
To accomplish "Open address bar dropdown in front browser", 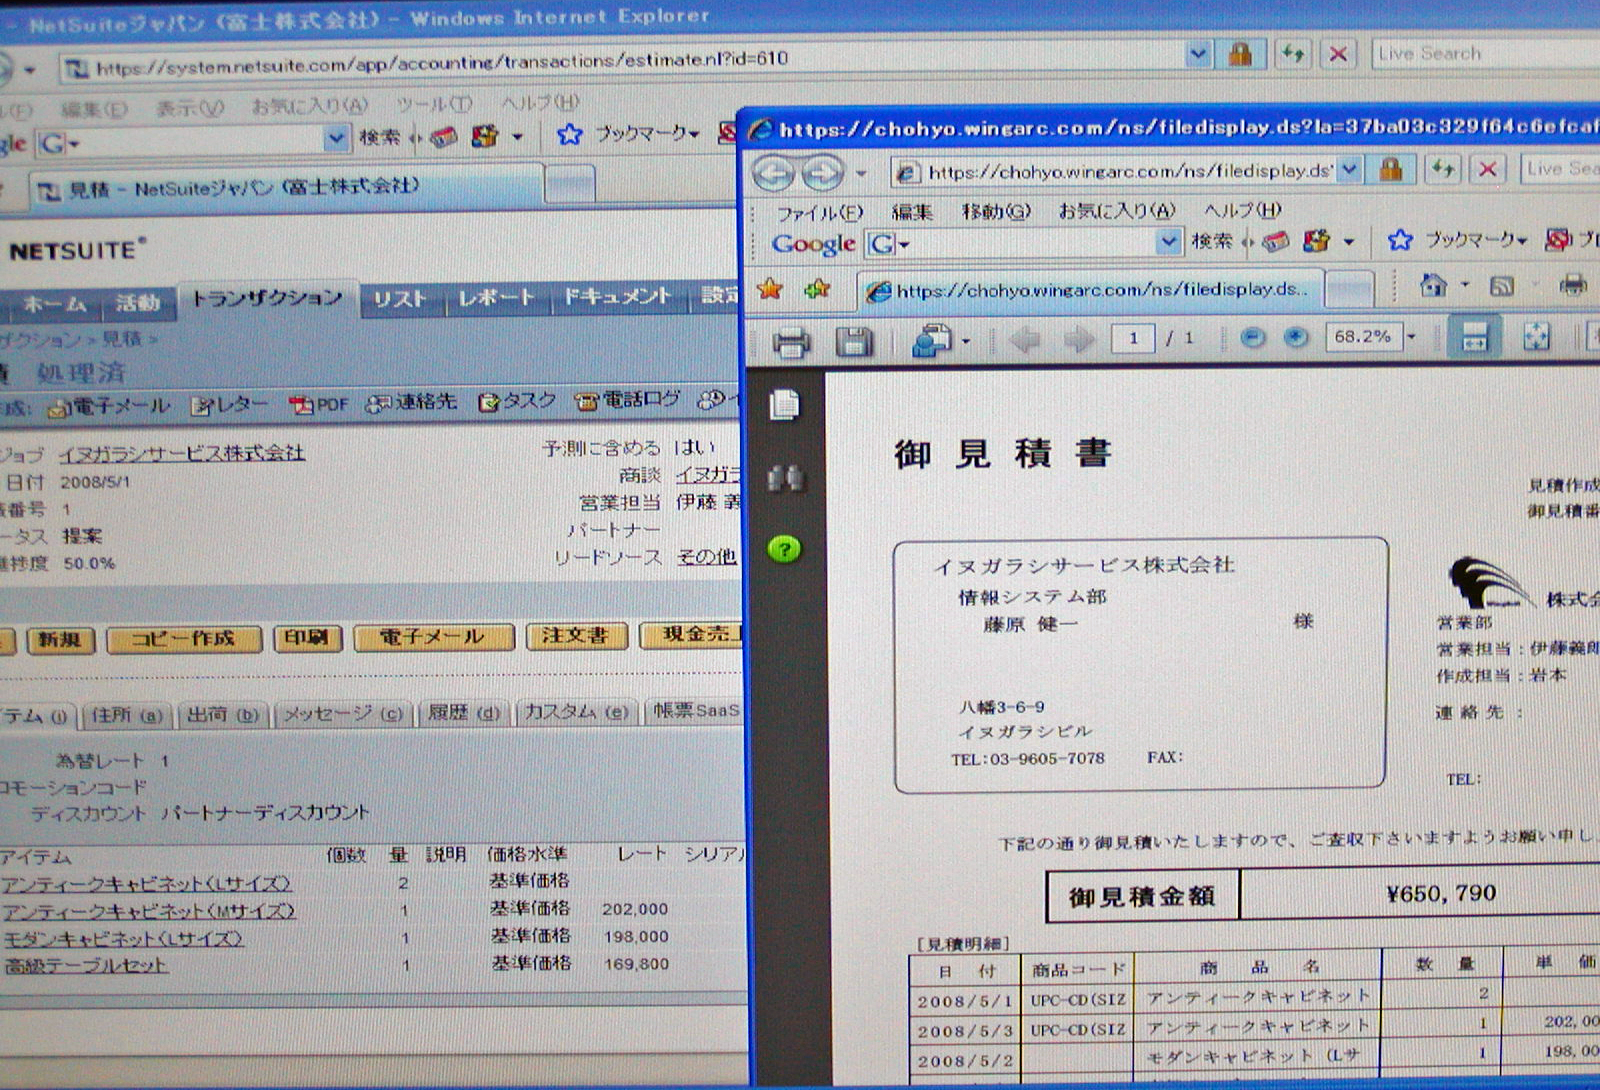I will pyautogui.click(x=1350, y=169).
